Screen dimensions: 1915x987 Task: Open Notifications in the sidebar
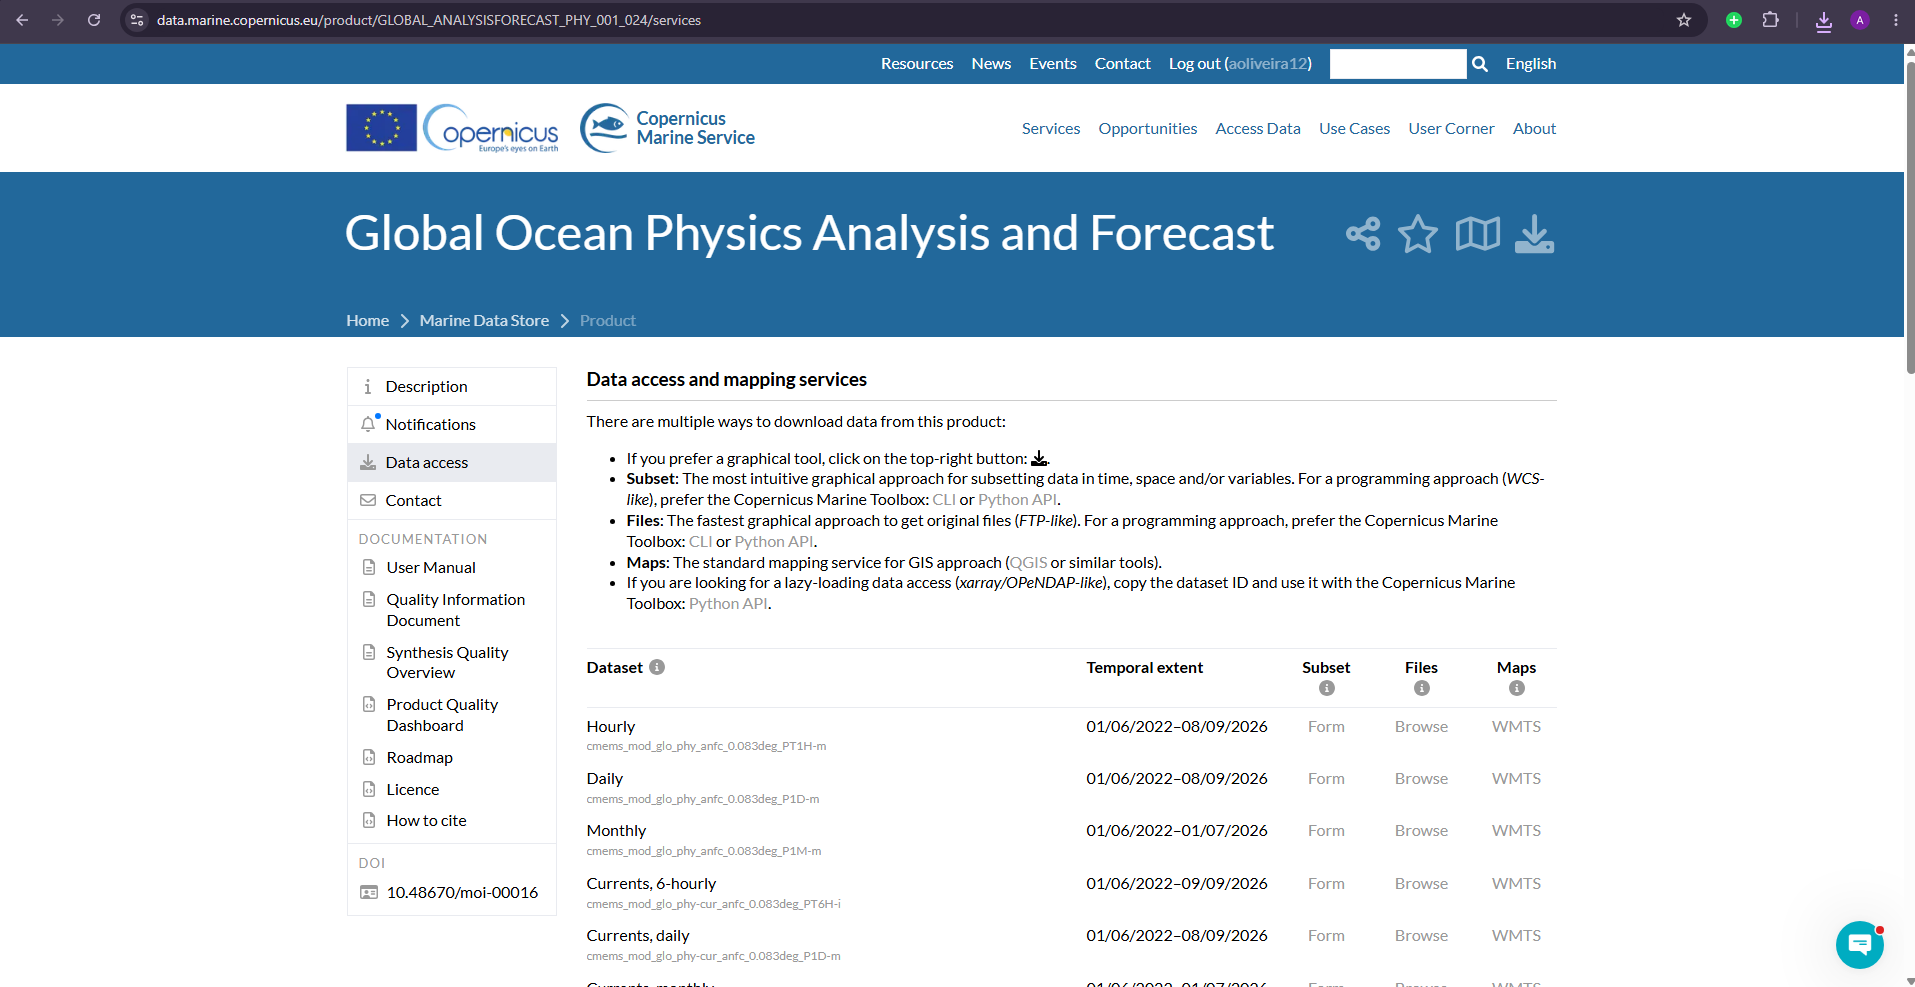(x=452, y=425)
